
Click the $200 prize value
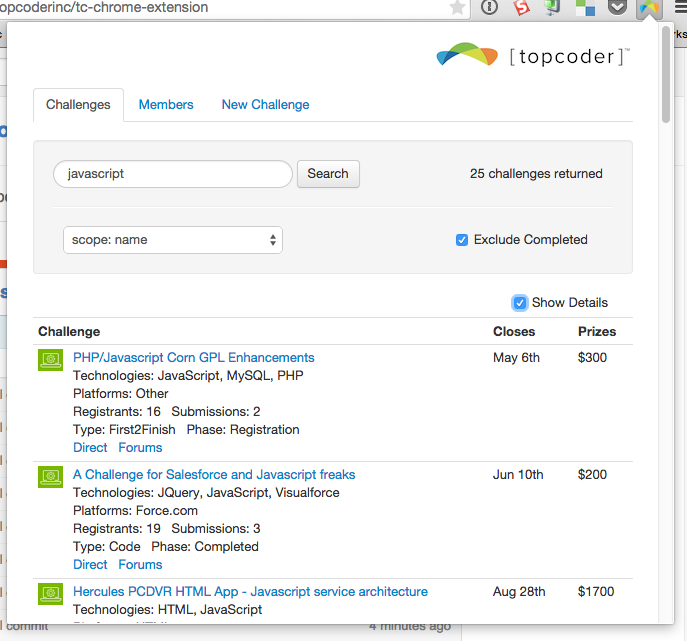coord(592,475)
